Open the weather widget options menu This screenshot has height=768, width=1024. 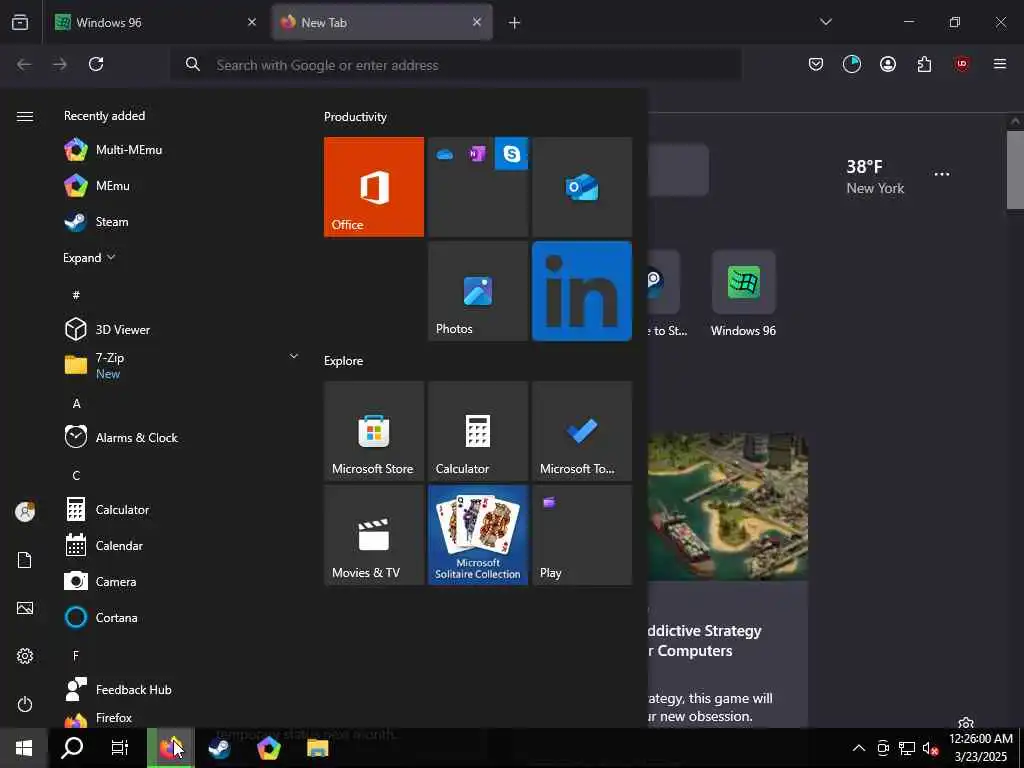click(941, 174)
